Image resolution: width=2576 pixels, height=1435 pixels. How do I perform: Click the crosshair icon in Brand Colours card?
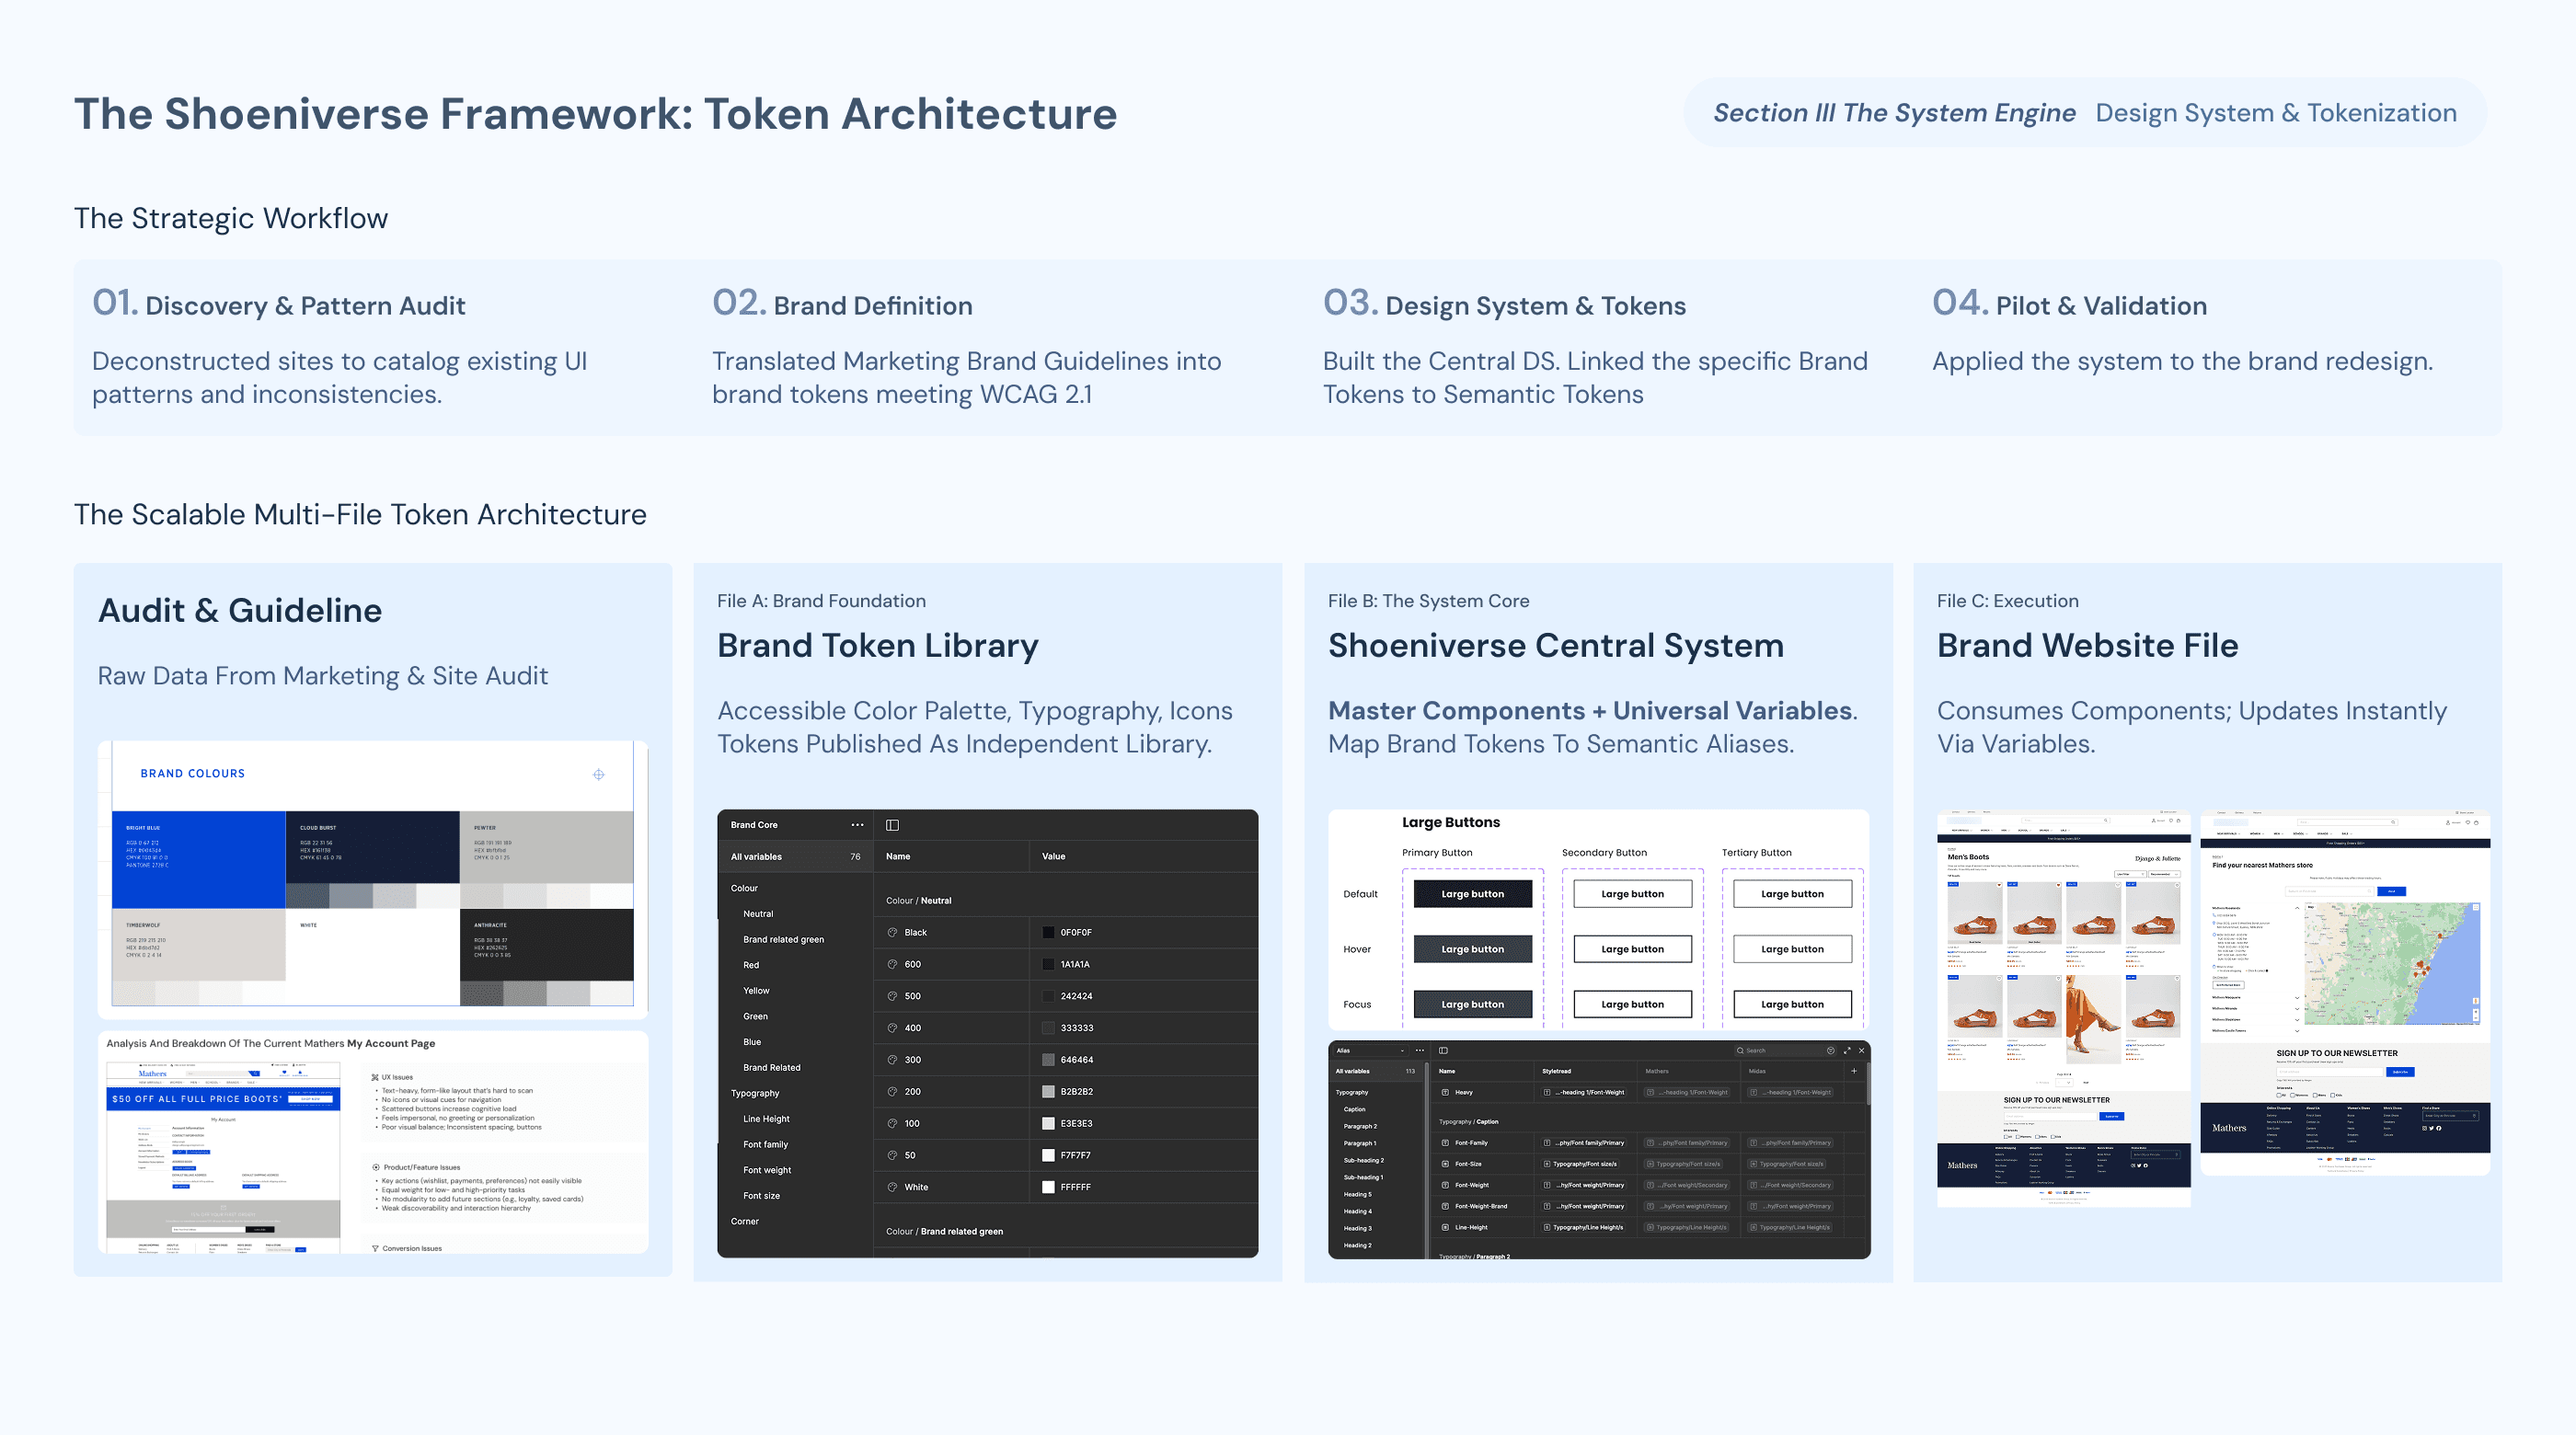[x=598, y=774]
